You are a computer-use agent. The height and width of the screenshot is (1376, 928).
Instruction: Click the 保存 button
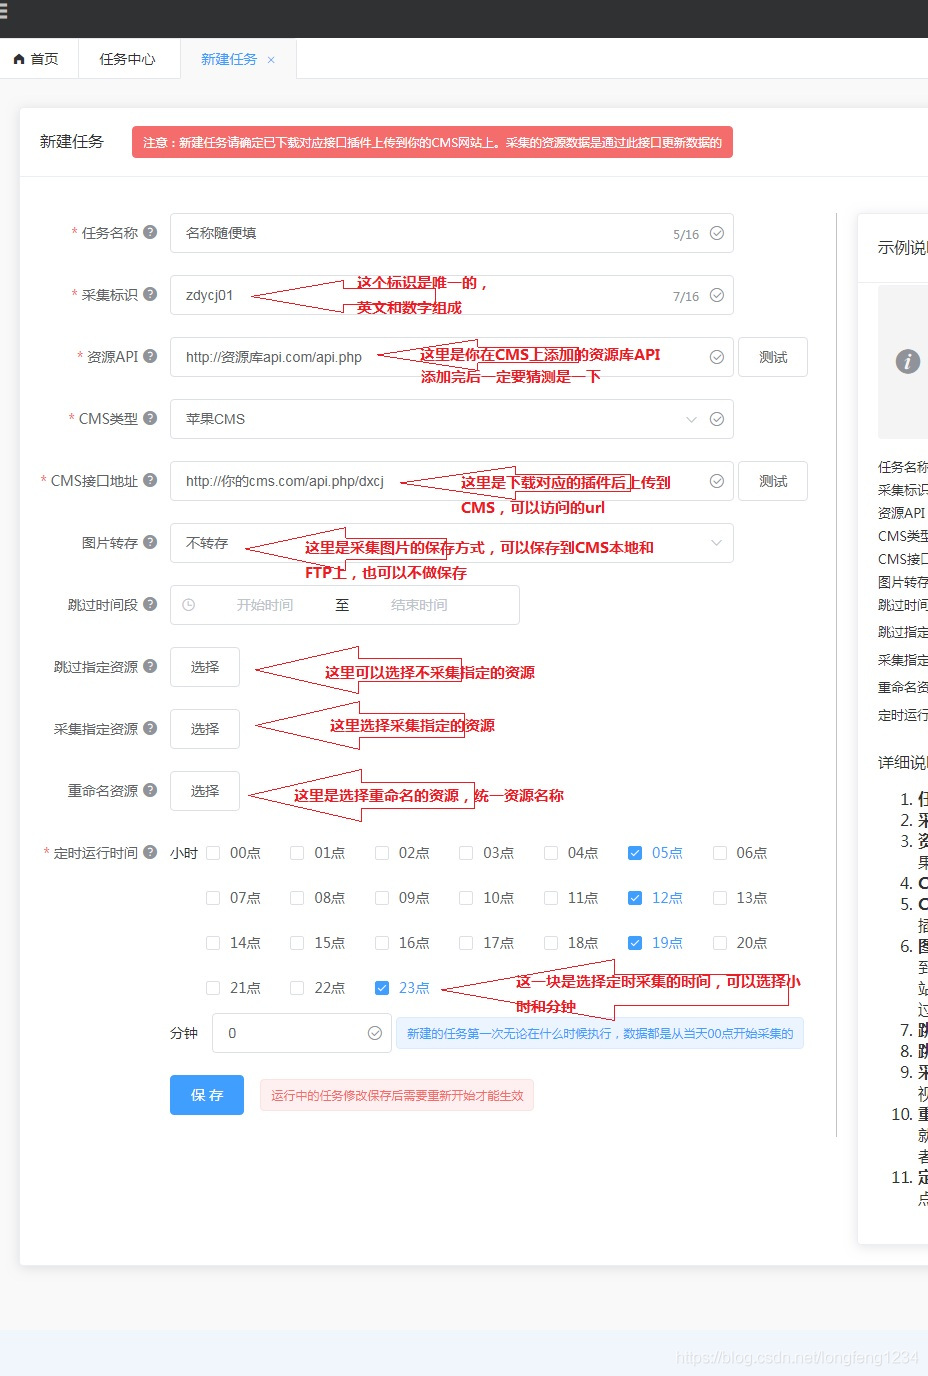207,1095
